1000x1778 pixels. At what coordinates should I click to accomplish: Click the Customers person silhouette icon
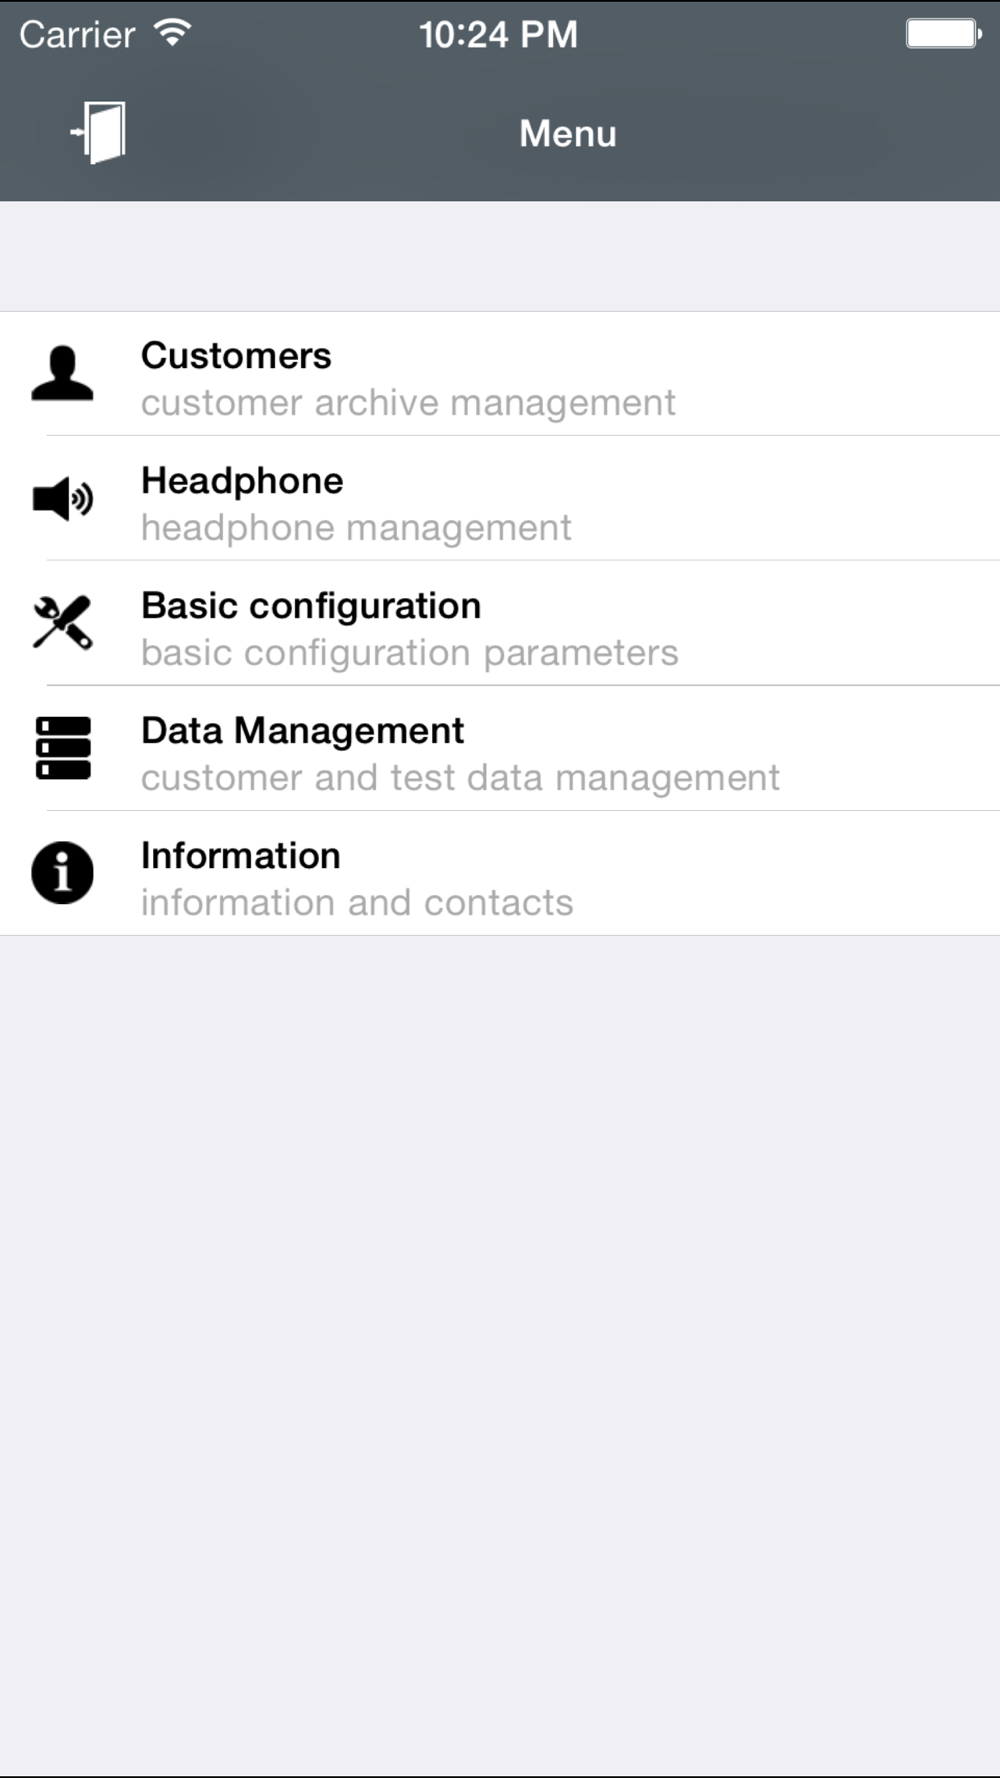(x=62, y=373)
